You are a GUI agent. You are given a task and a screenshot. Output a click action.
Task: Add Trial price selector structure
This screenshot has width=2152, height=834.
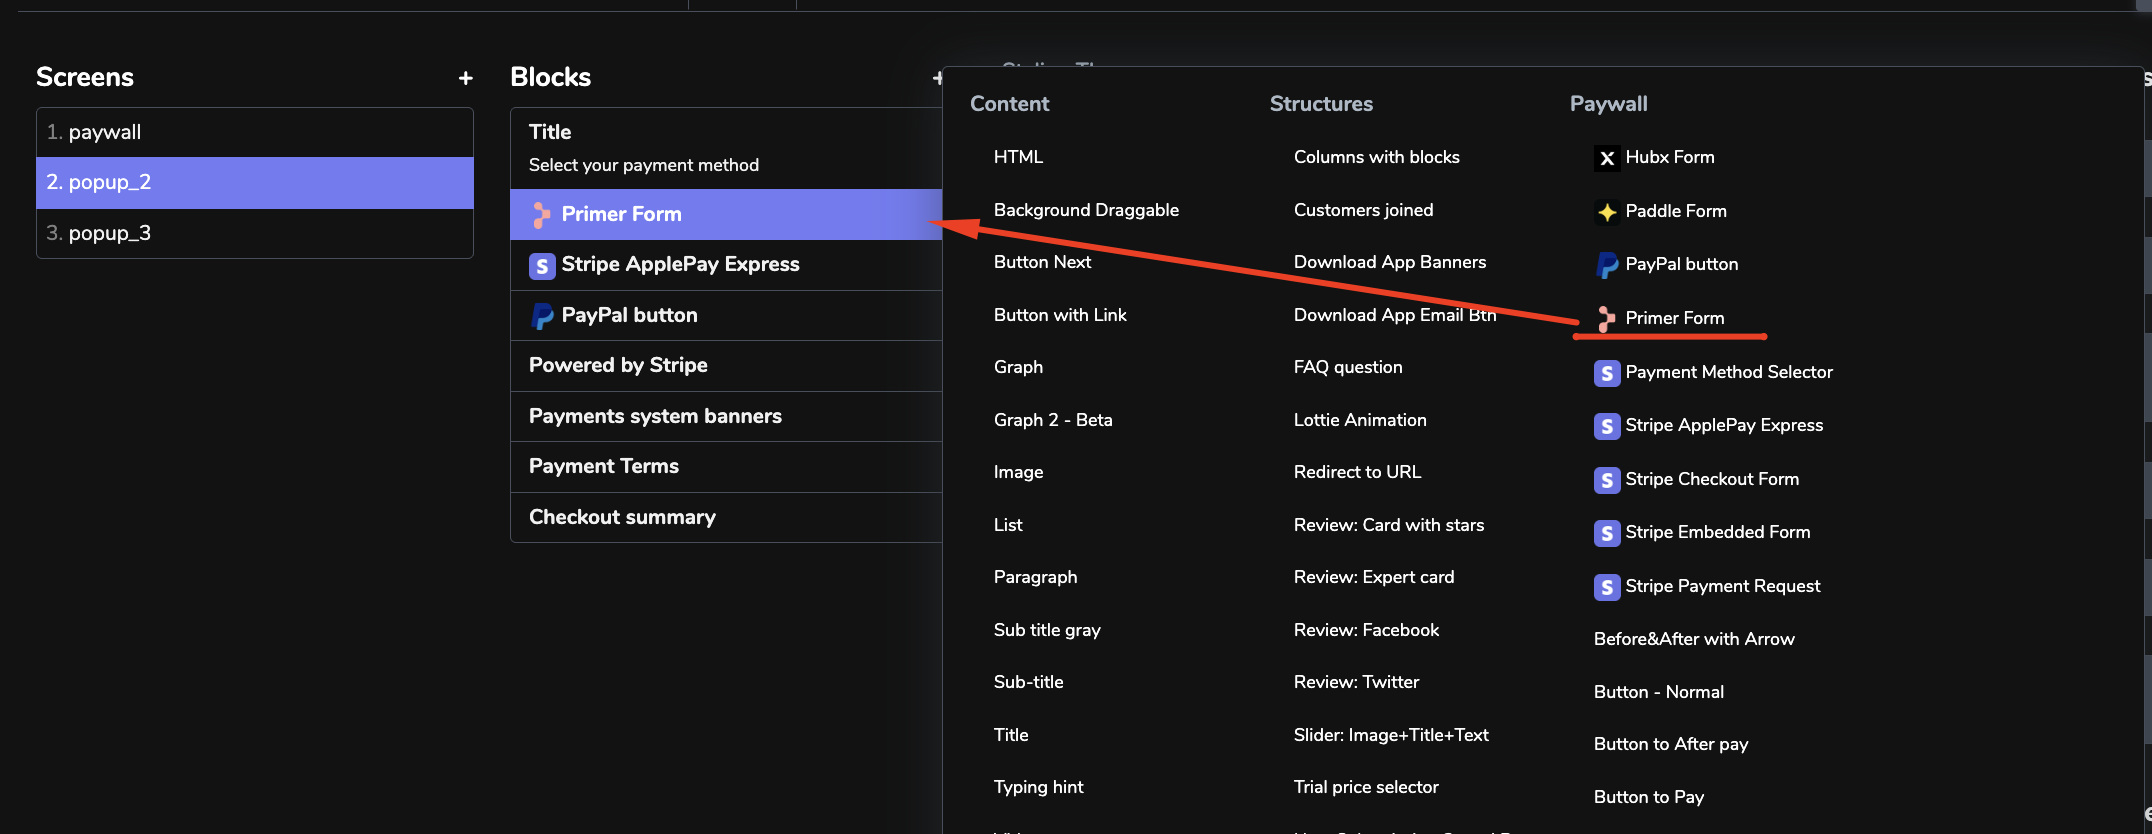pos(1366,787)
